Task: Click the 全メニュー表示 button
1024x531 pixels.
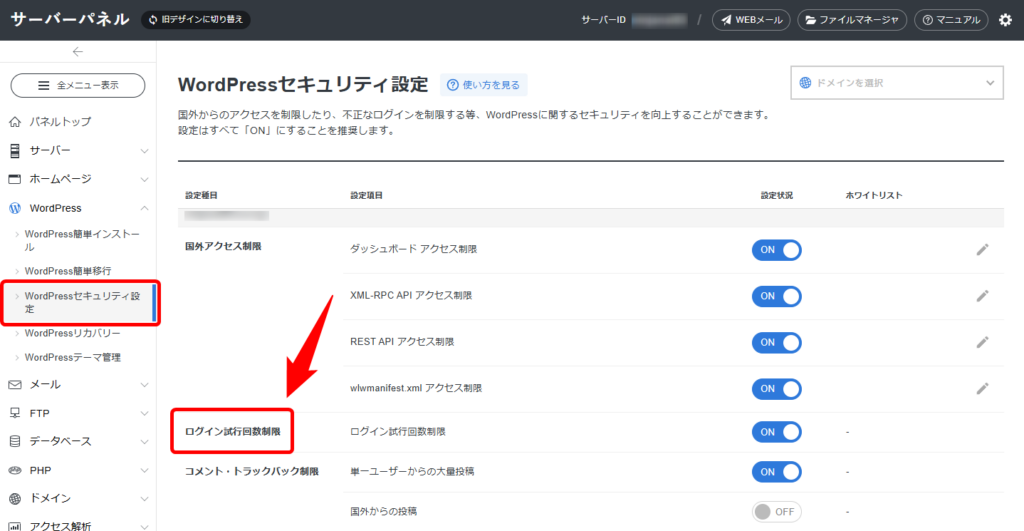Action: click(78, 86)
